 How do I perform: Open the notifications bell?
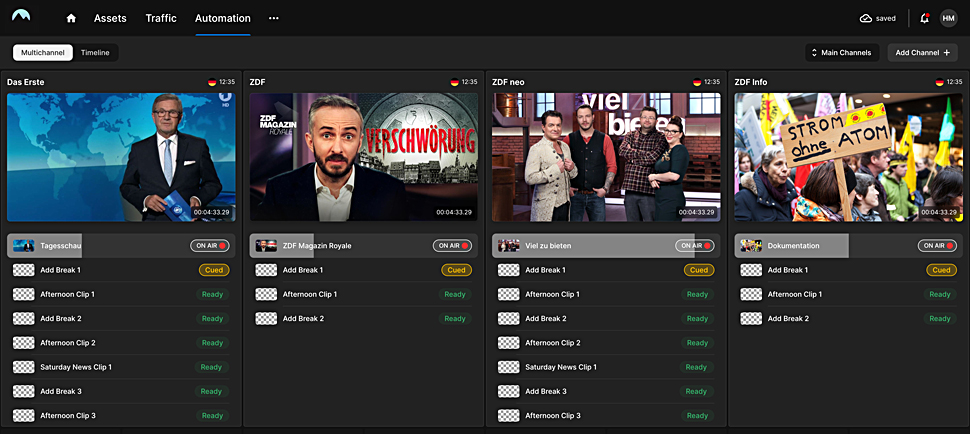(x=924, y=18)
